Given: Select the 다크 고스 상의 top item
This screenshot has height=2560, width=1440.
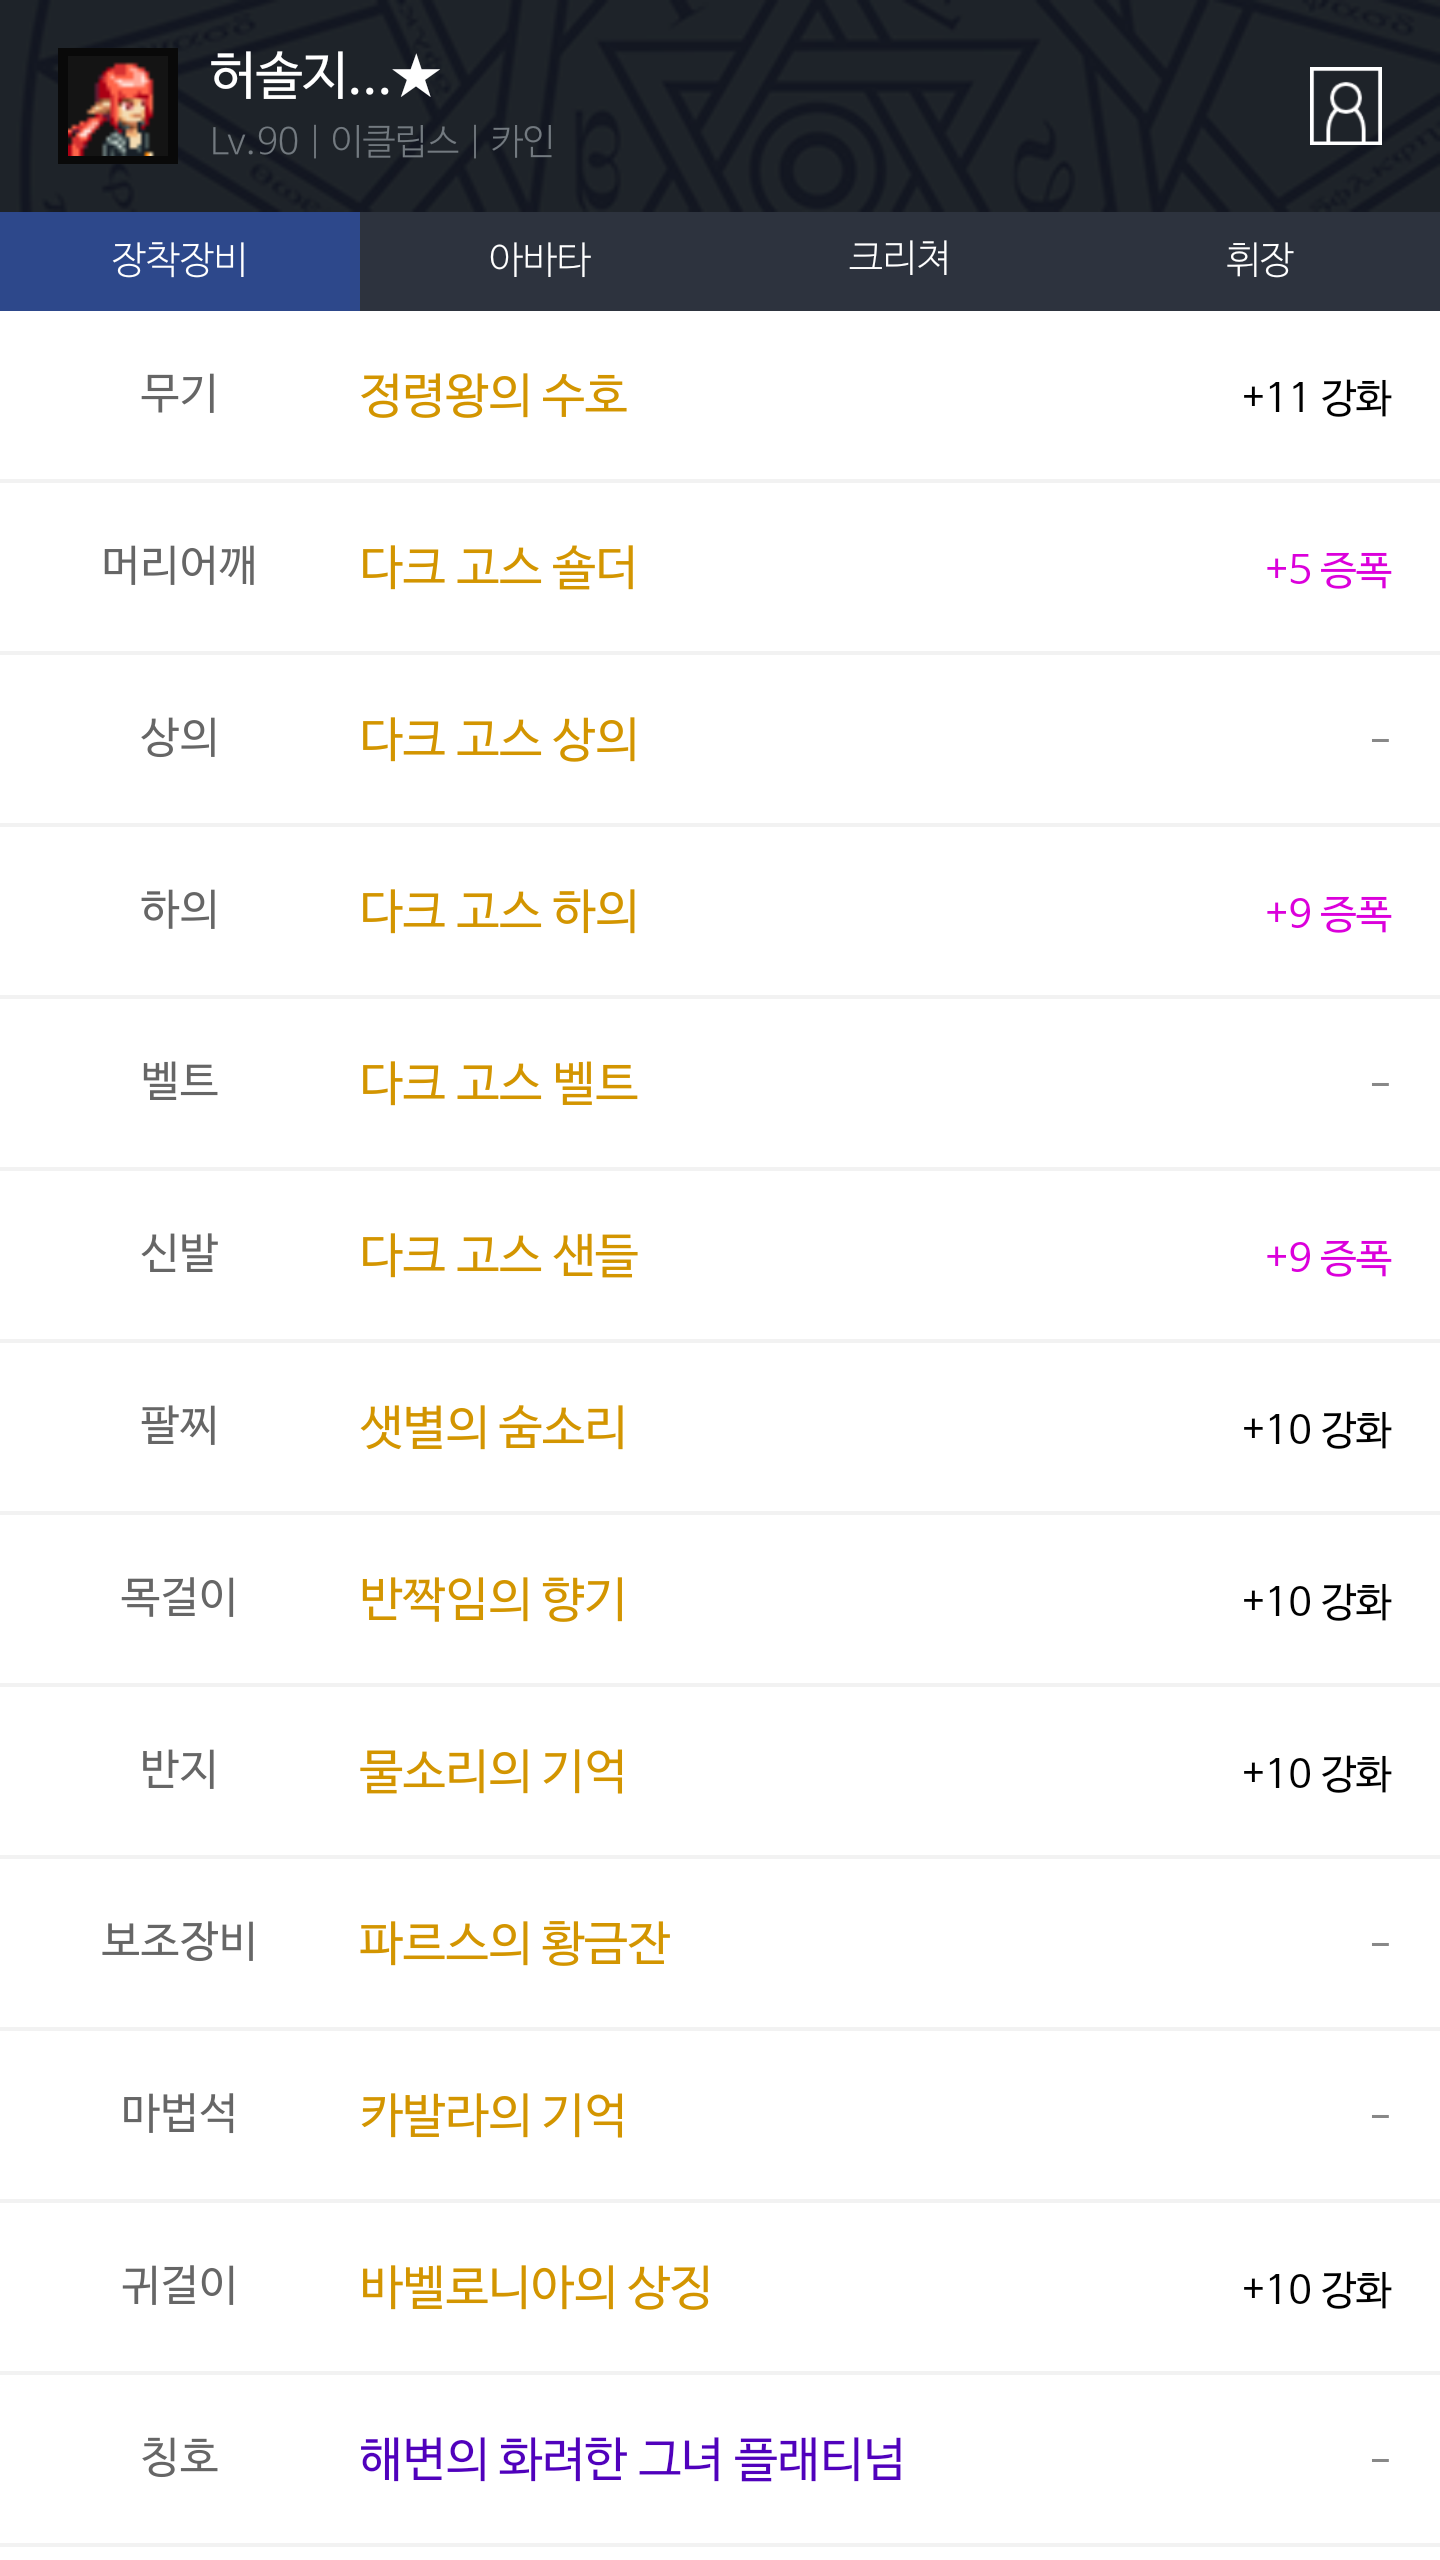Looking at the screenshot, I should tap(498, 740).
